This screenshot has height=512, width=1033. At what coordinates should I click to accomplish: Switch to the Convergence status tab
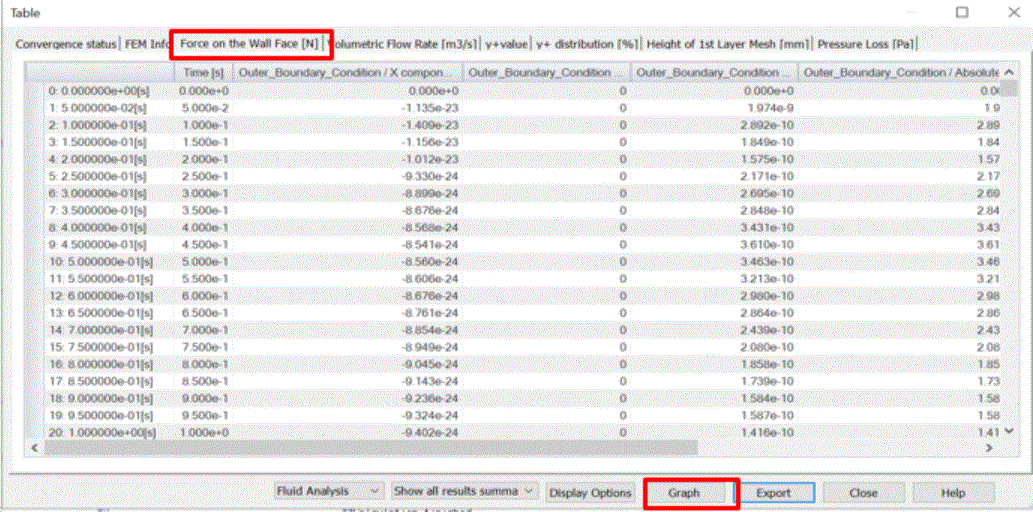(66, 44)
